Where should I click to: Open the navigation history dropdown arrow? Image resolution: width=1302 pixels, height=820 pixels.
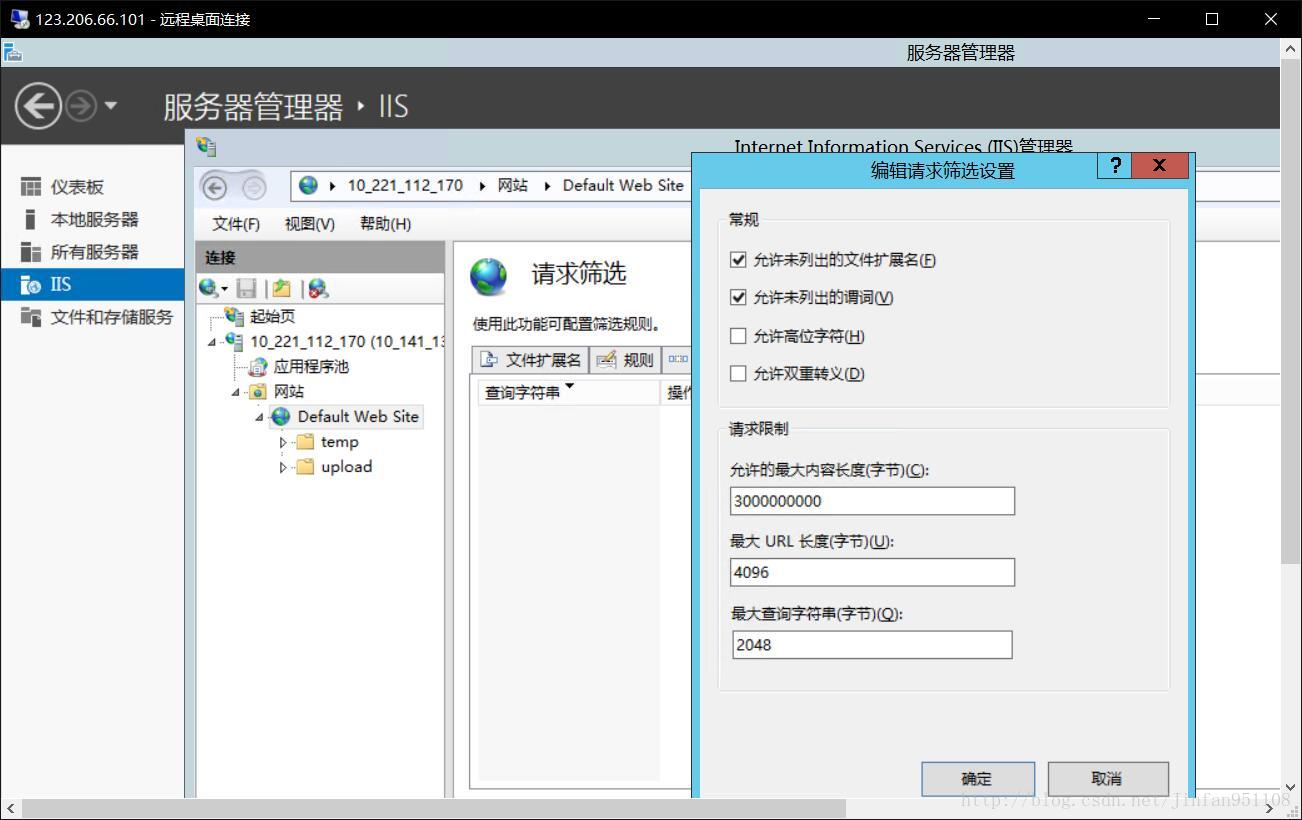coord(110,105)
